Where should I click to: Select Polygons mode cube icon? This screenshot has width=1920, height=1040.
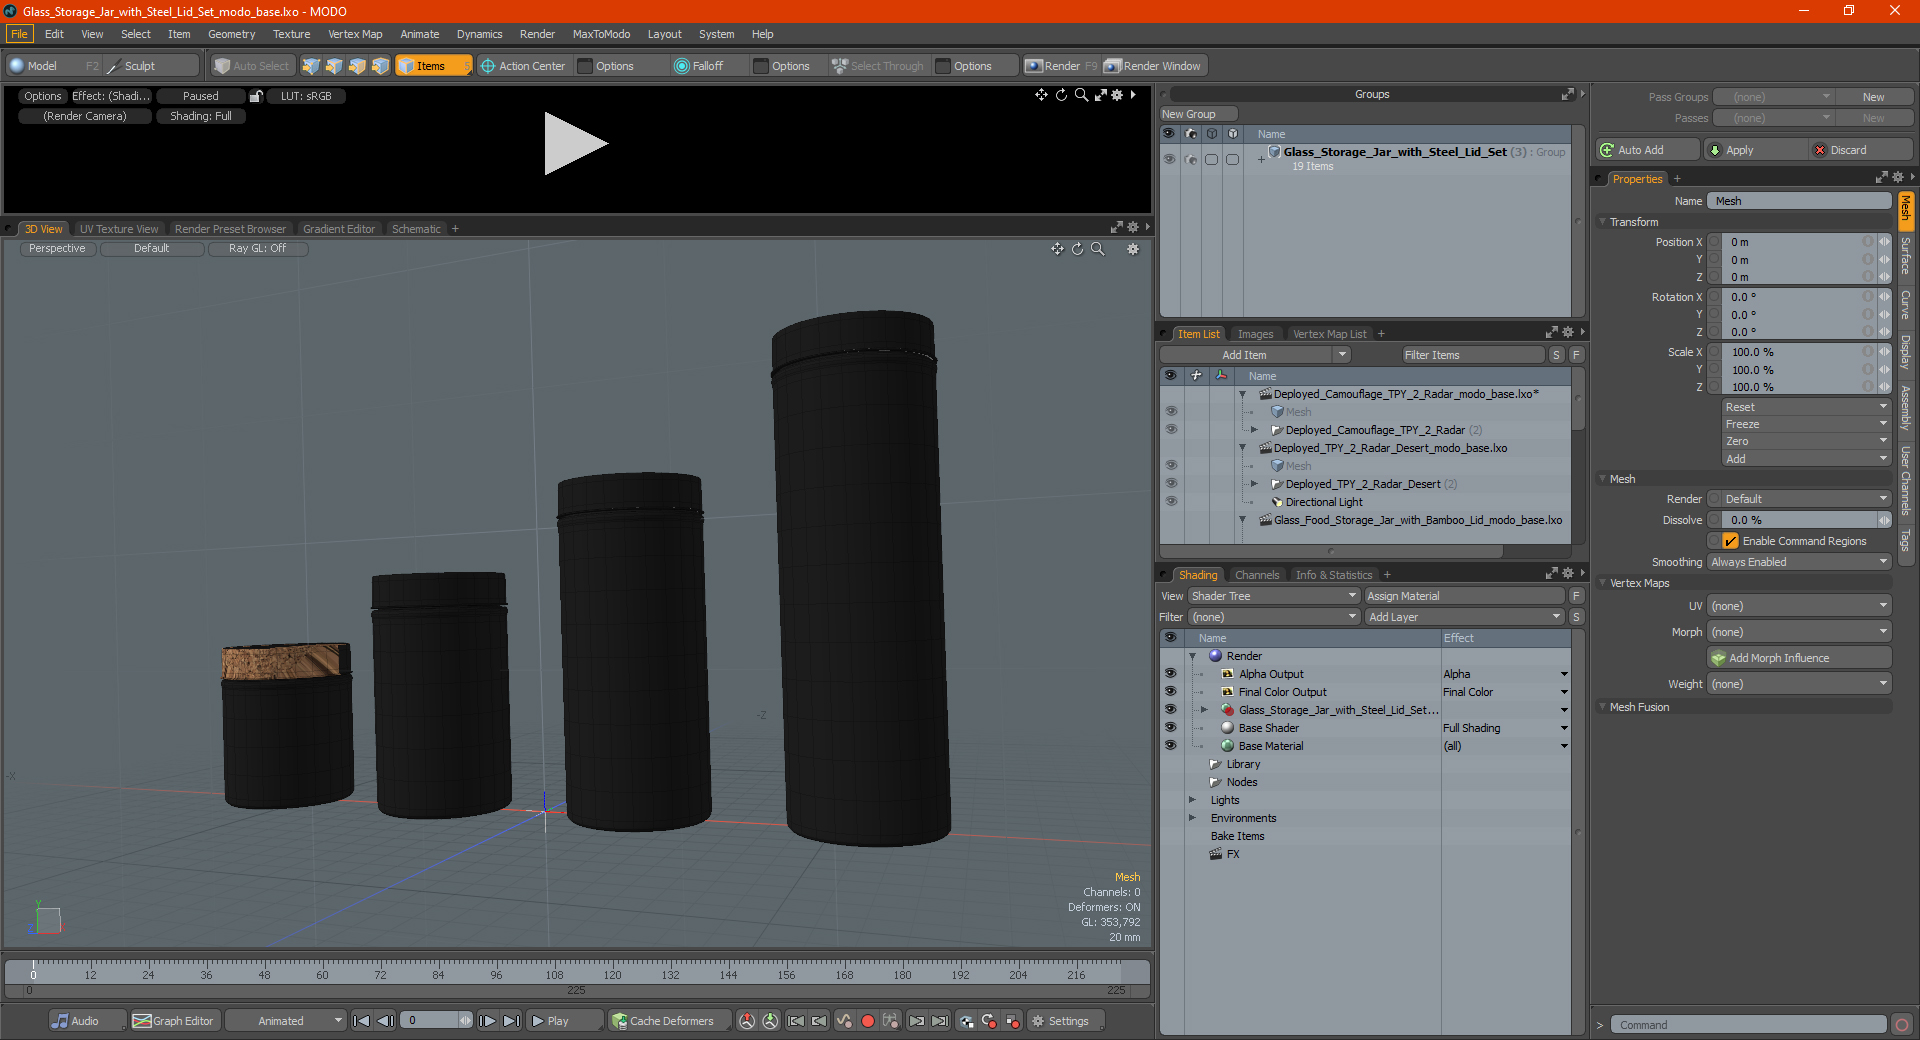coord(357,66)
